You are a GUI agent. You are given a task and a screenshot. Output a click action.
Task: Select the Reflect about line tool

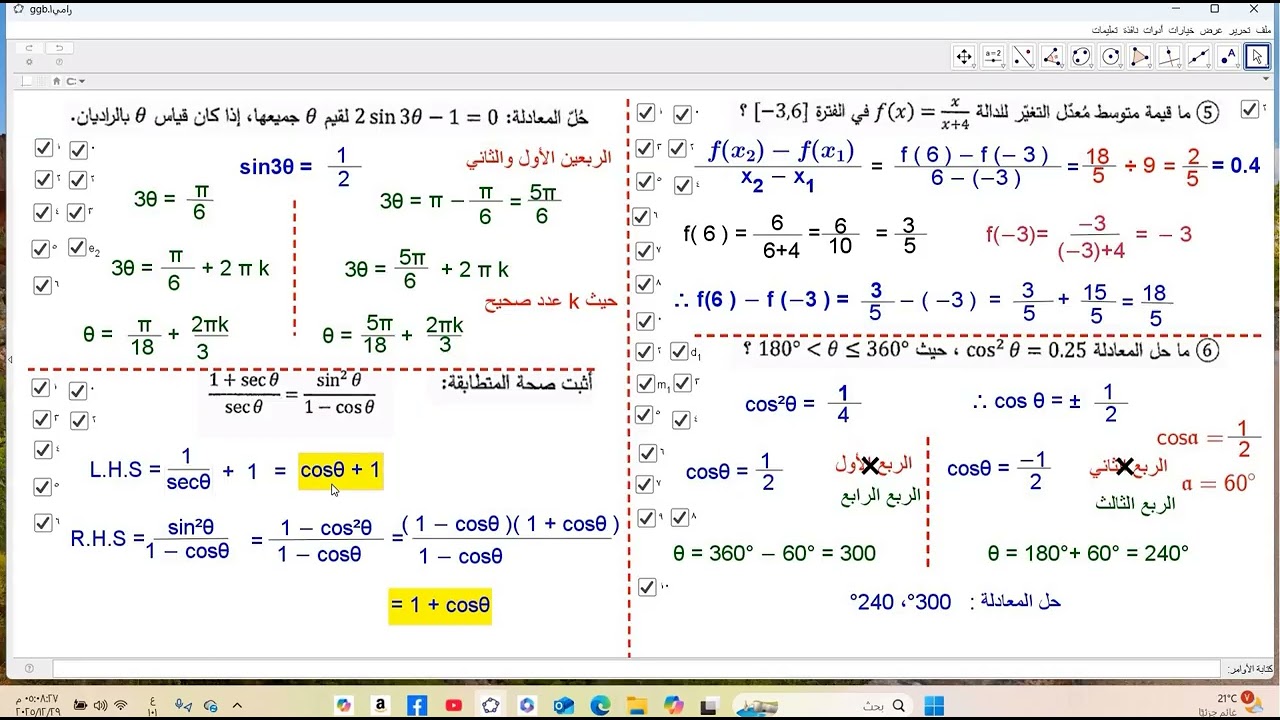pos(1023,57)
